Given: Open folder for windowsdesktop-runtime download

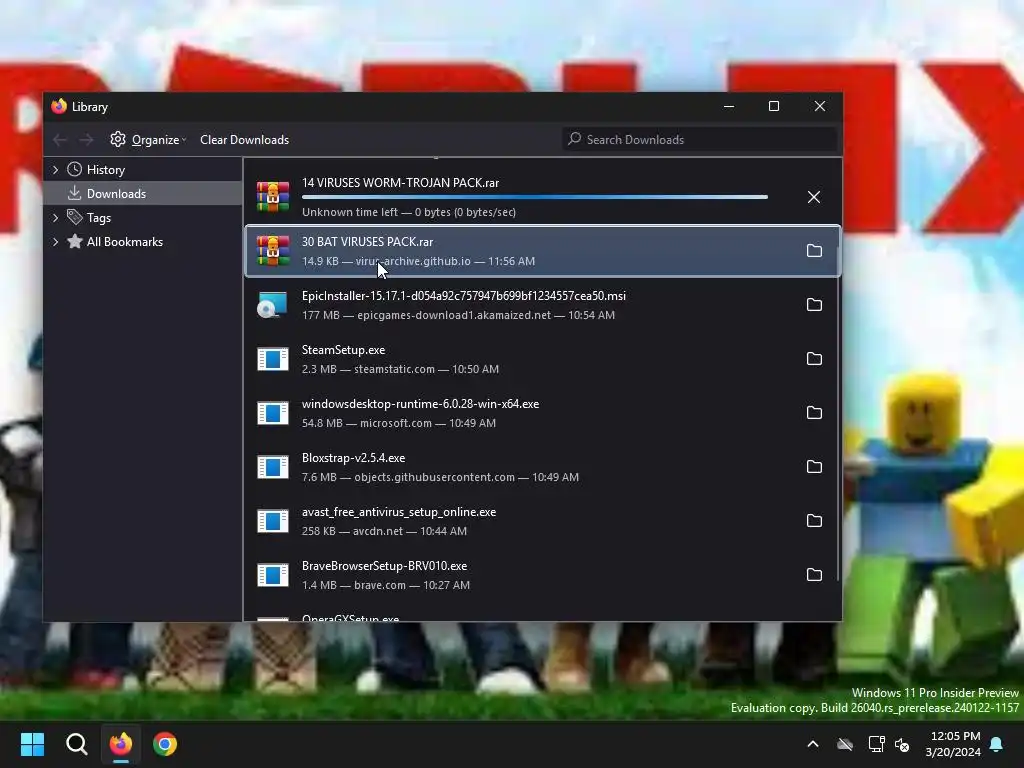Looking at the screenshot, I should (814, 413).
